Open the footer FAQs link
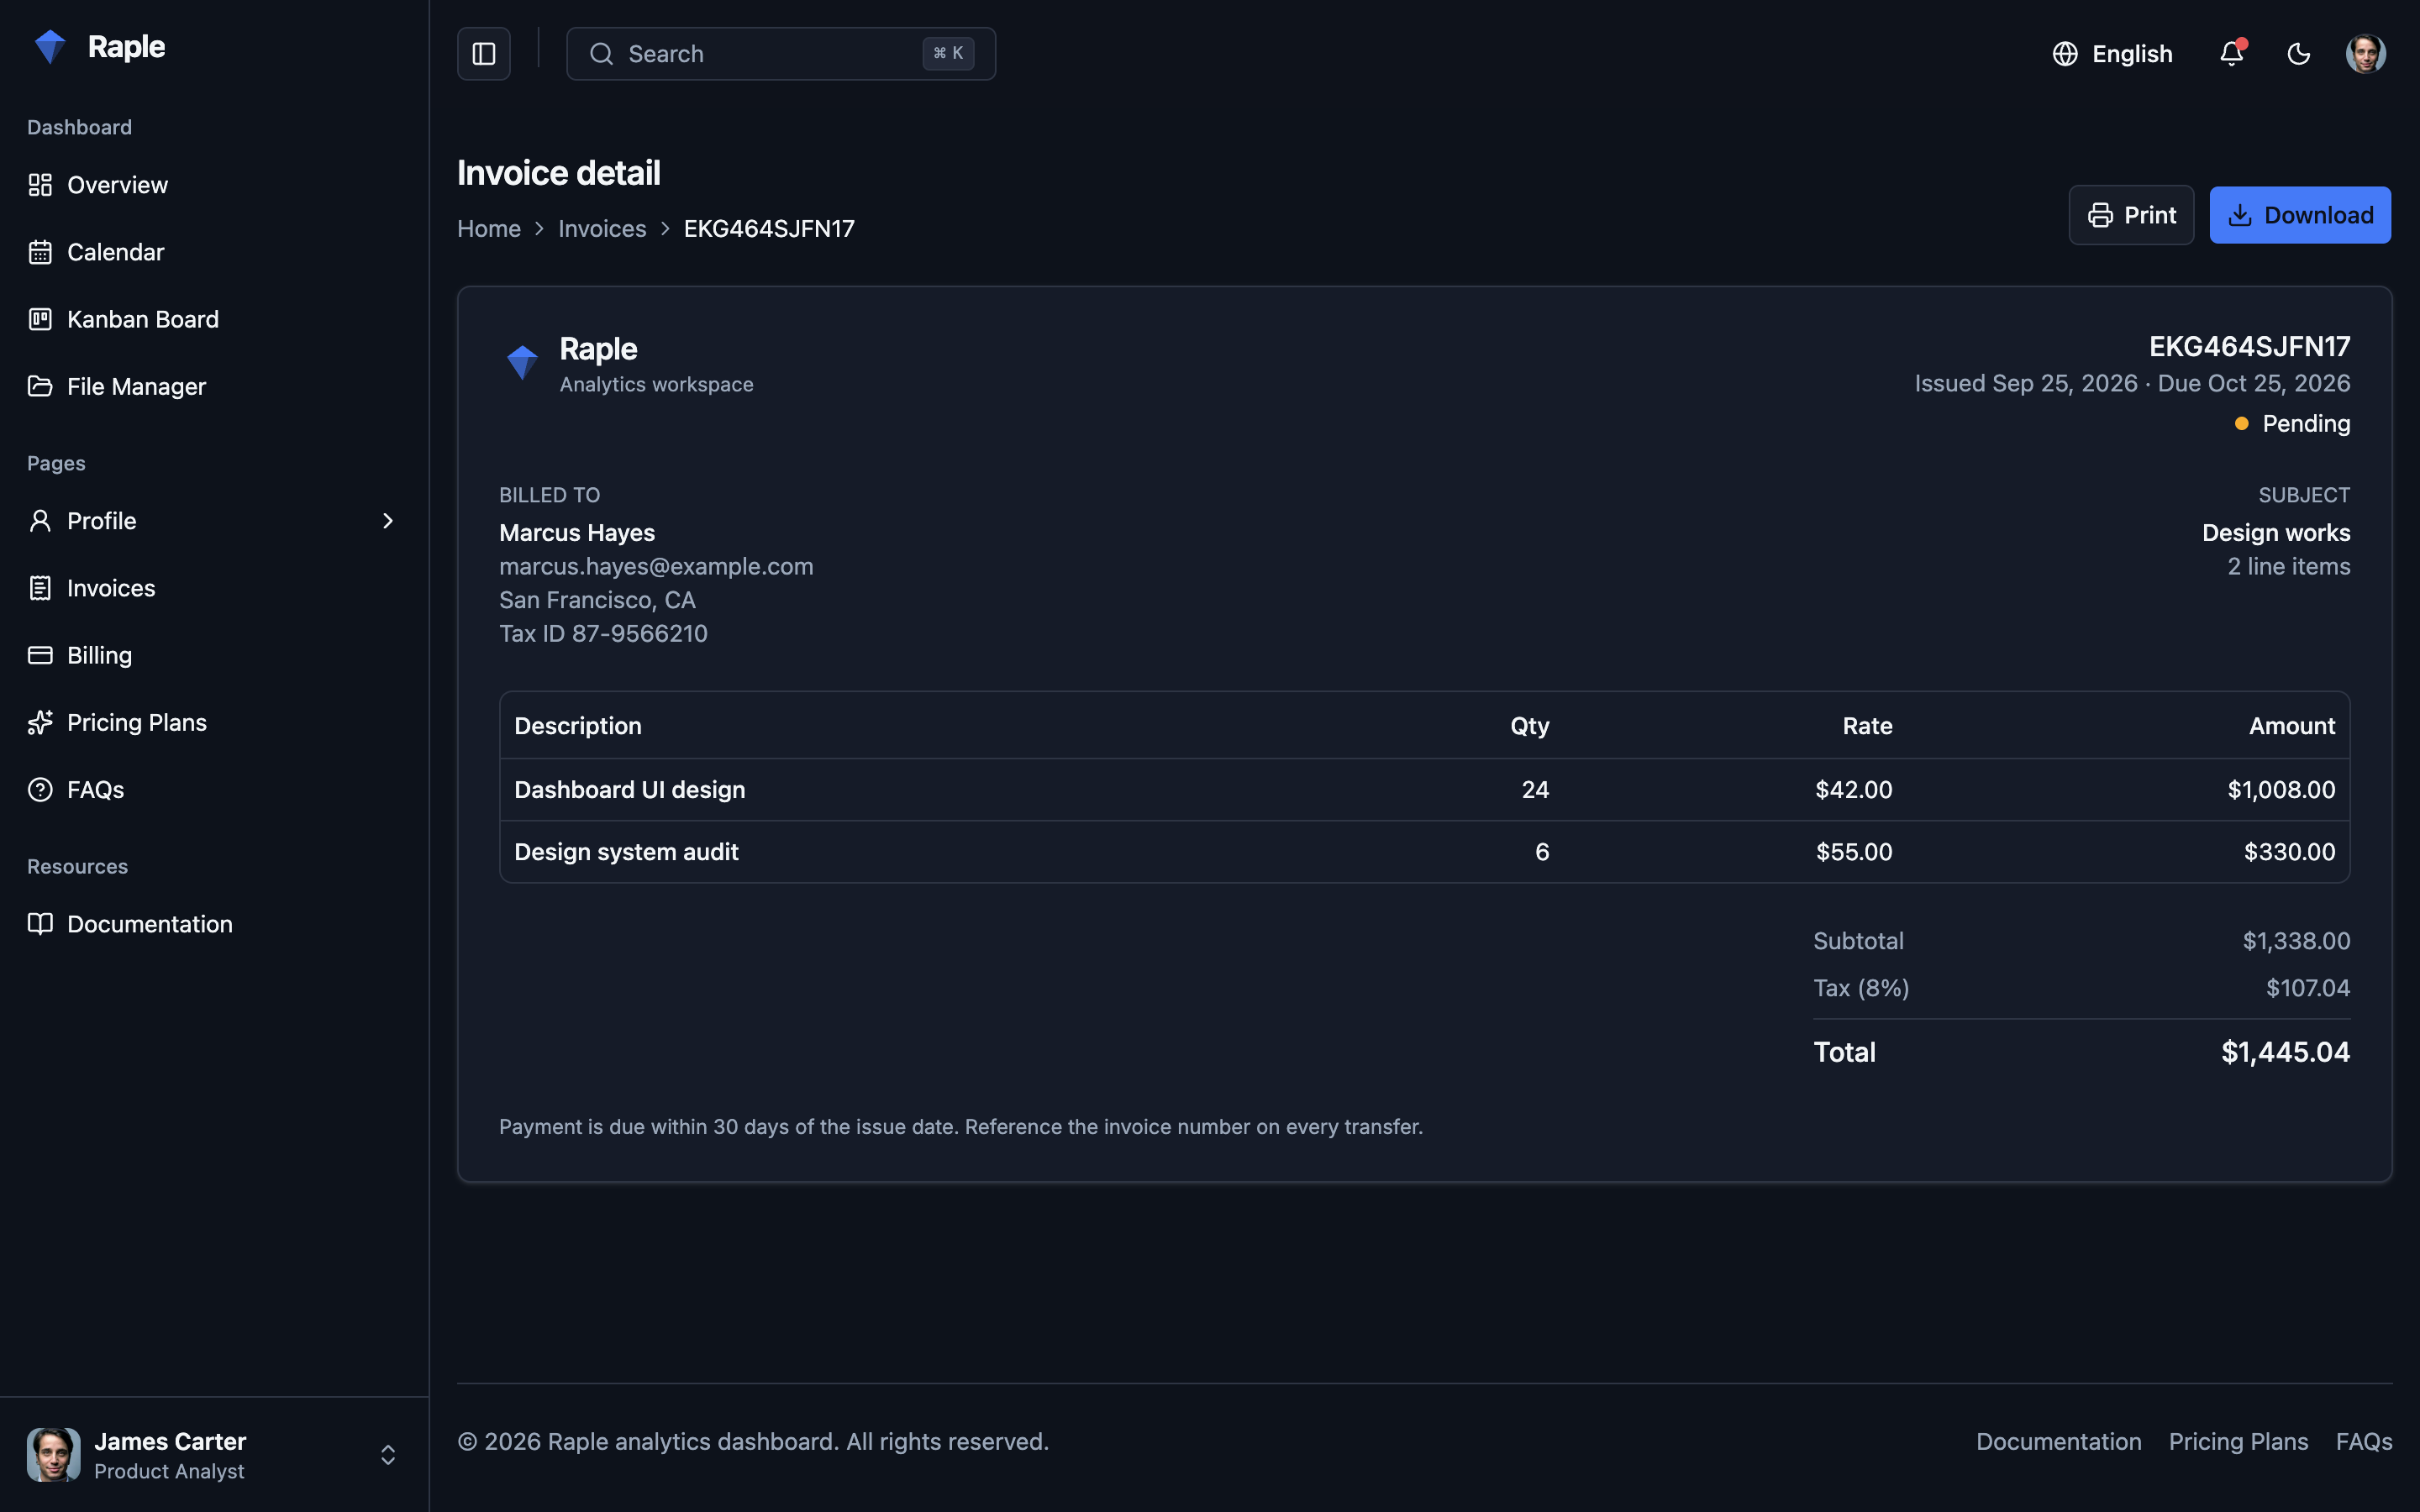 [2364, 1441]
